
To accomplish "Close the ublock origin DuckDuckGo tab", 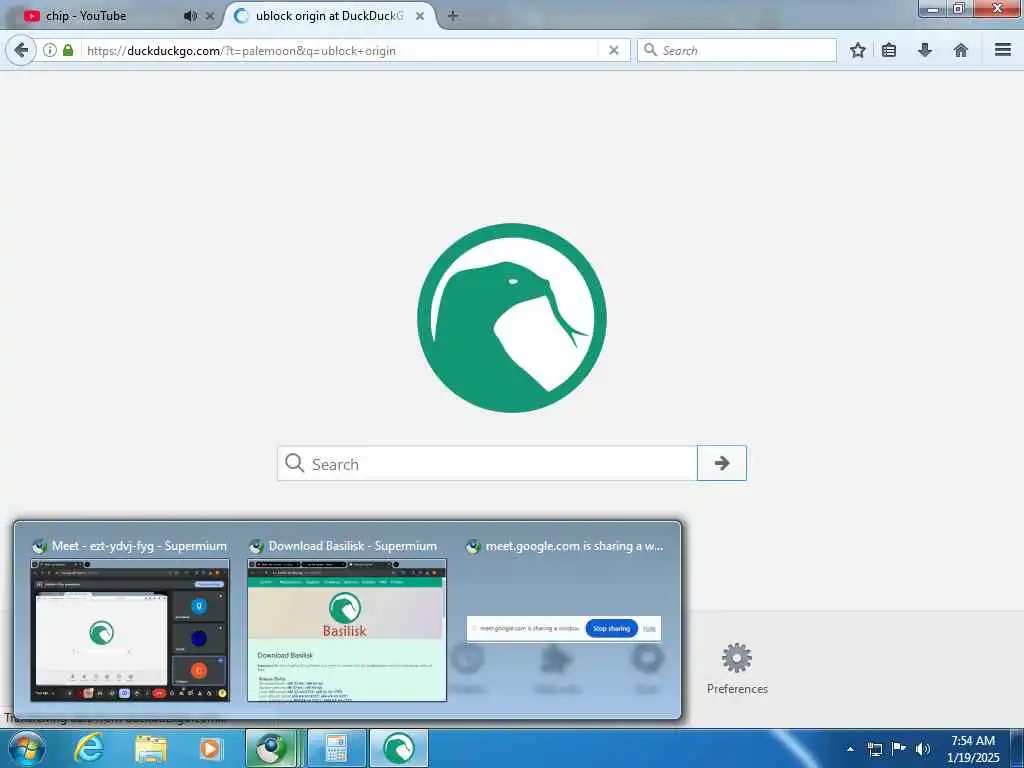I will [420, 16].
